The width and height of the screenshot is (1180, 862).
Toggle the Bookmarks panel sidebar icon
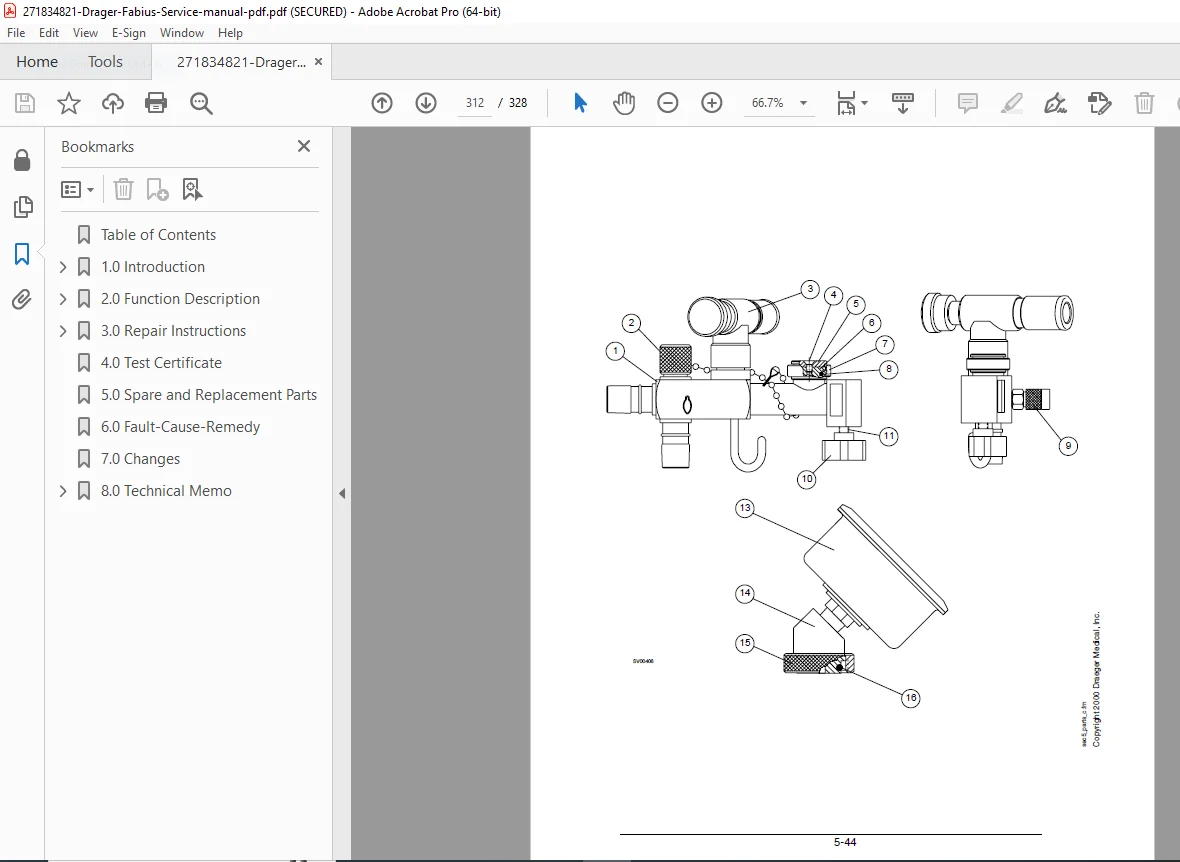[22, 254]
